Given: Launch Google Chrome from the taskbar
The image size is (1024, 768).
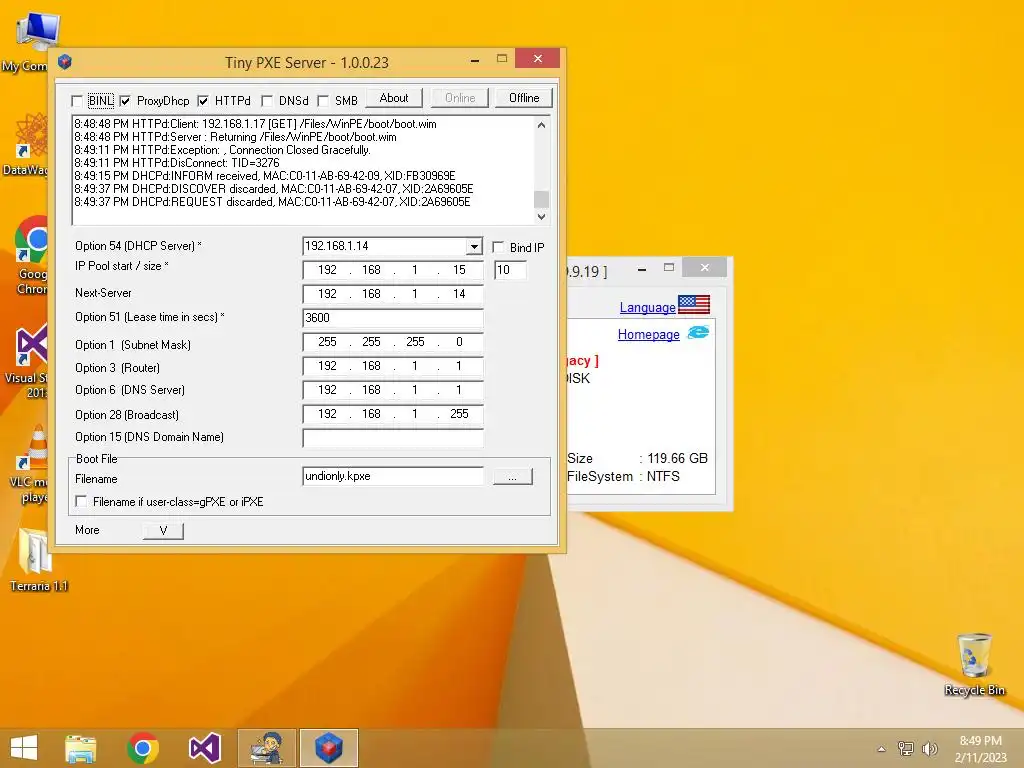Looking at the screenshot, I should coord(143,748).
